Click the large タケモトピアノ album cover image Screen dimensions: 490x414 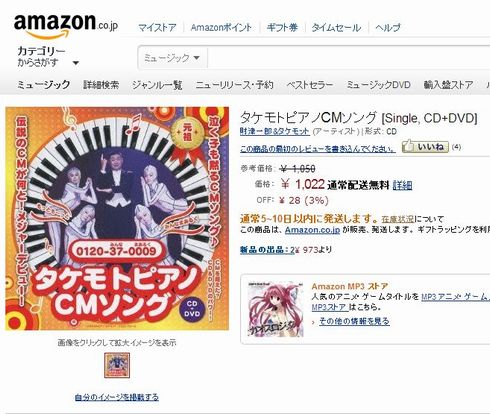(117, 218)
